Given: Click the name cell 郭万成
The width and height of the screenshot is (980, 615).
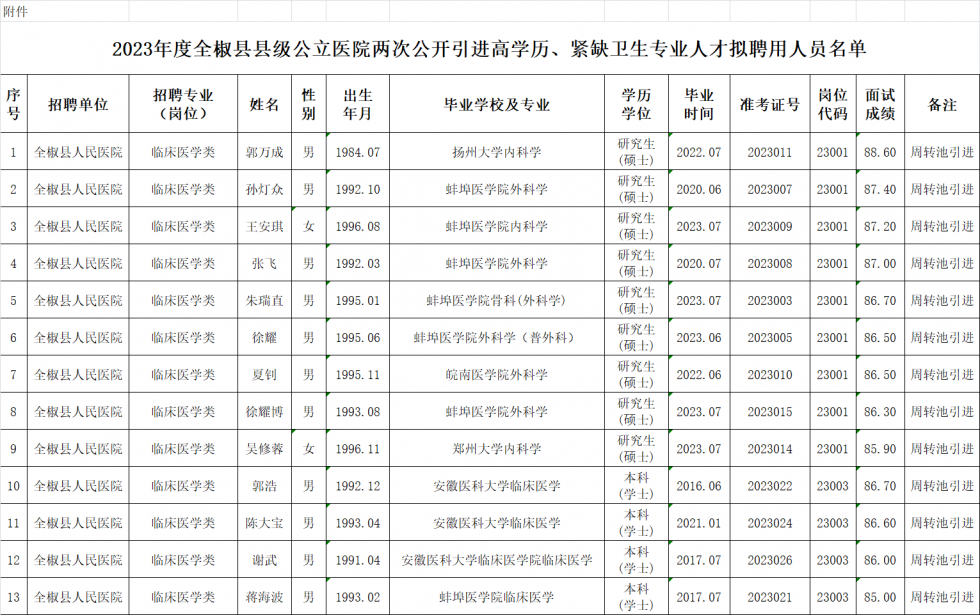Looking at the screenshot, I should (x=264, y=152).
